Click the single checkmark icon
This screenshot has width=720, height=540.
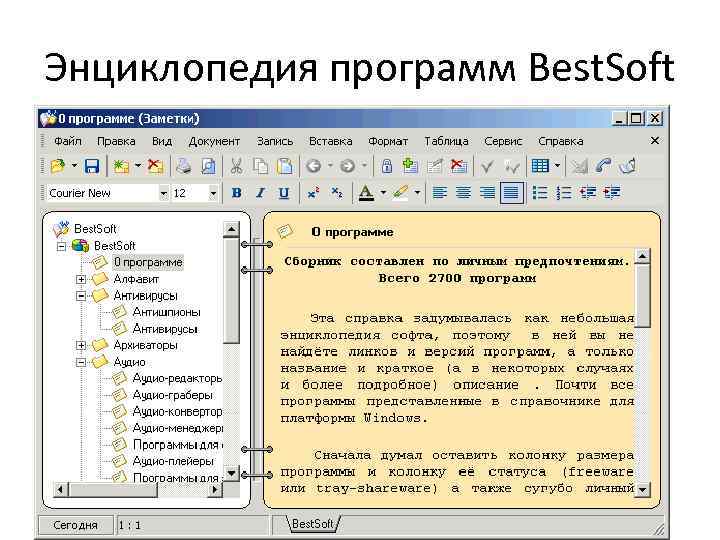[487, 166]
